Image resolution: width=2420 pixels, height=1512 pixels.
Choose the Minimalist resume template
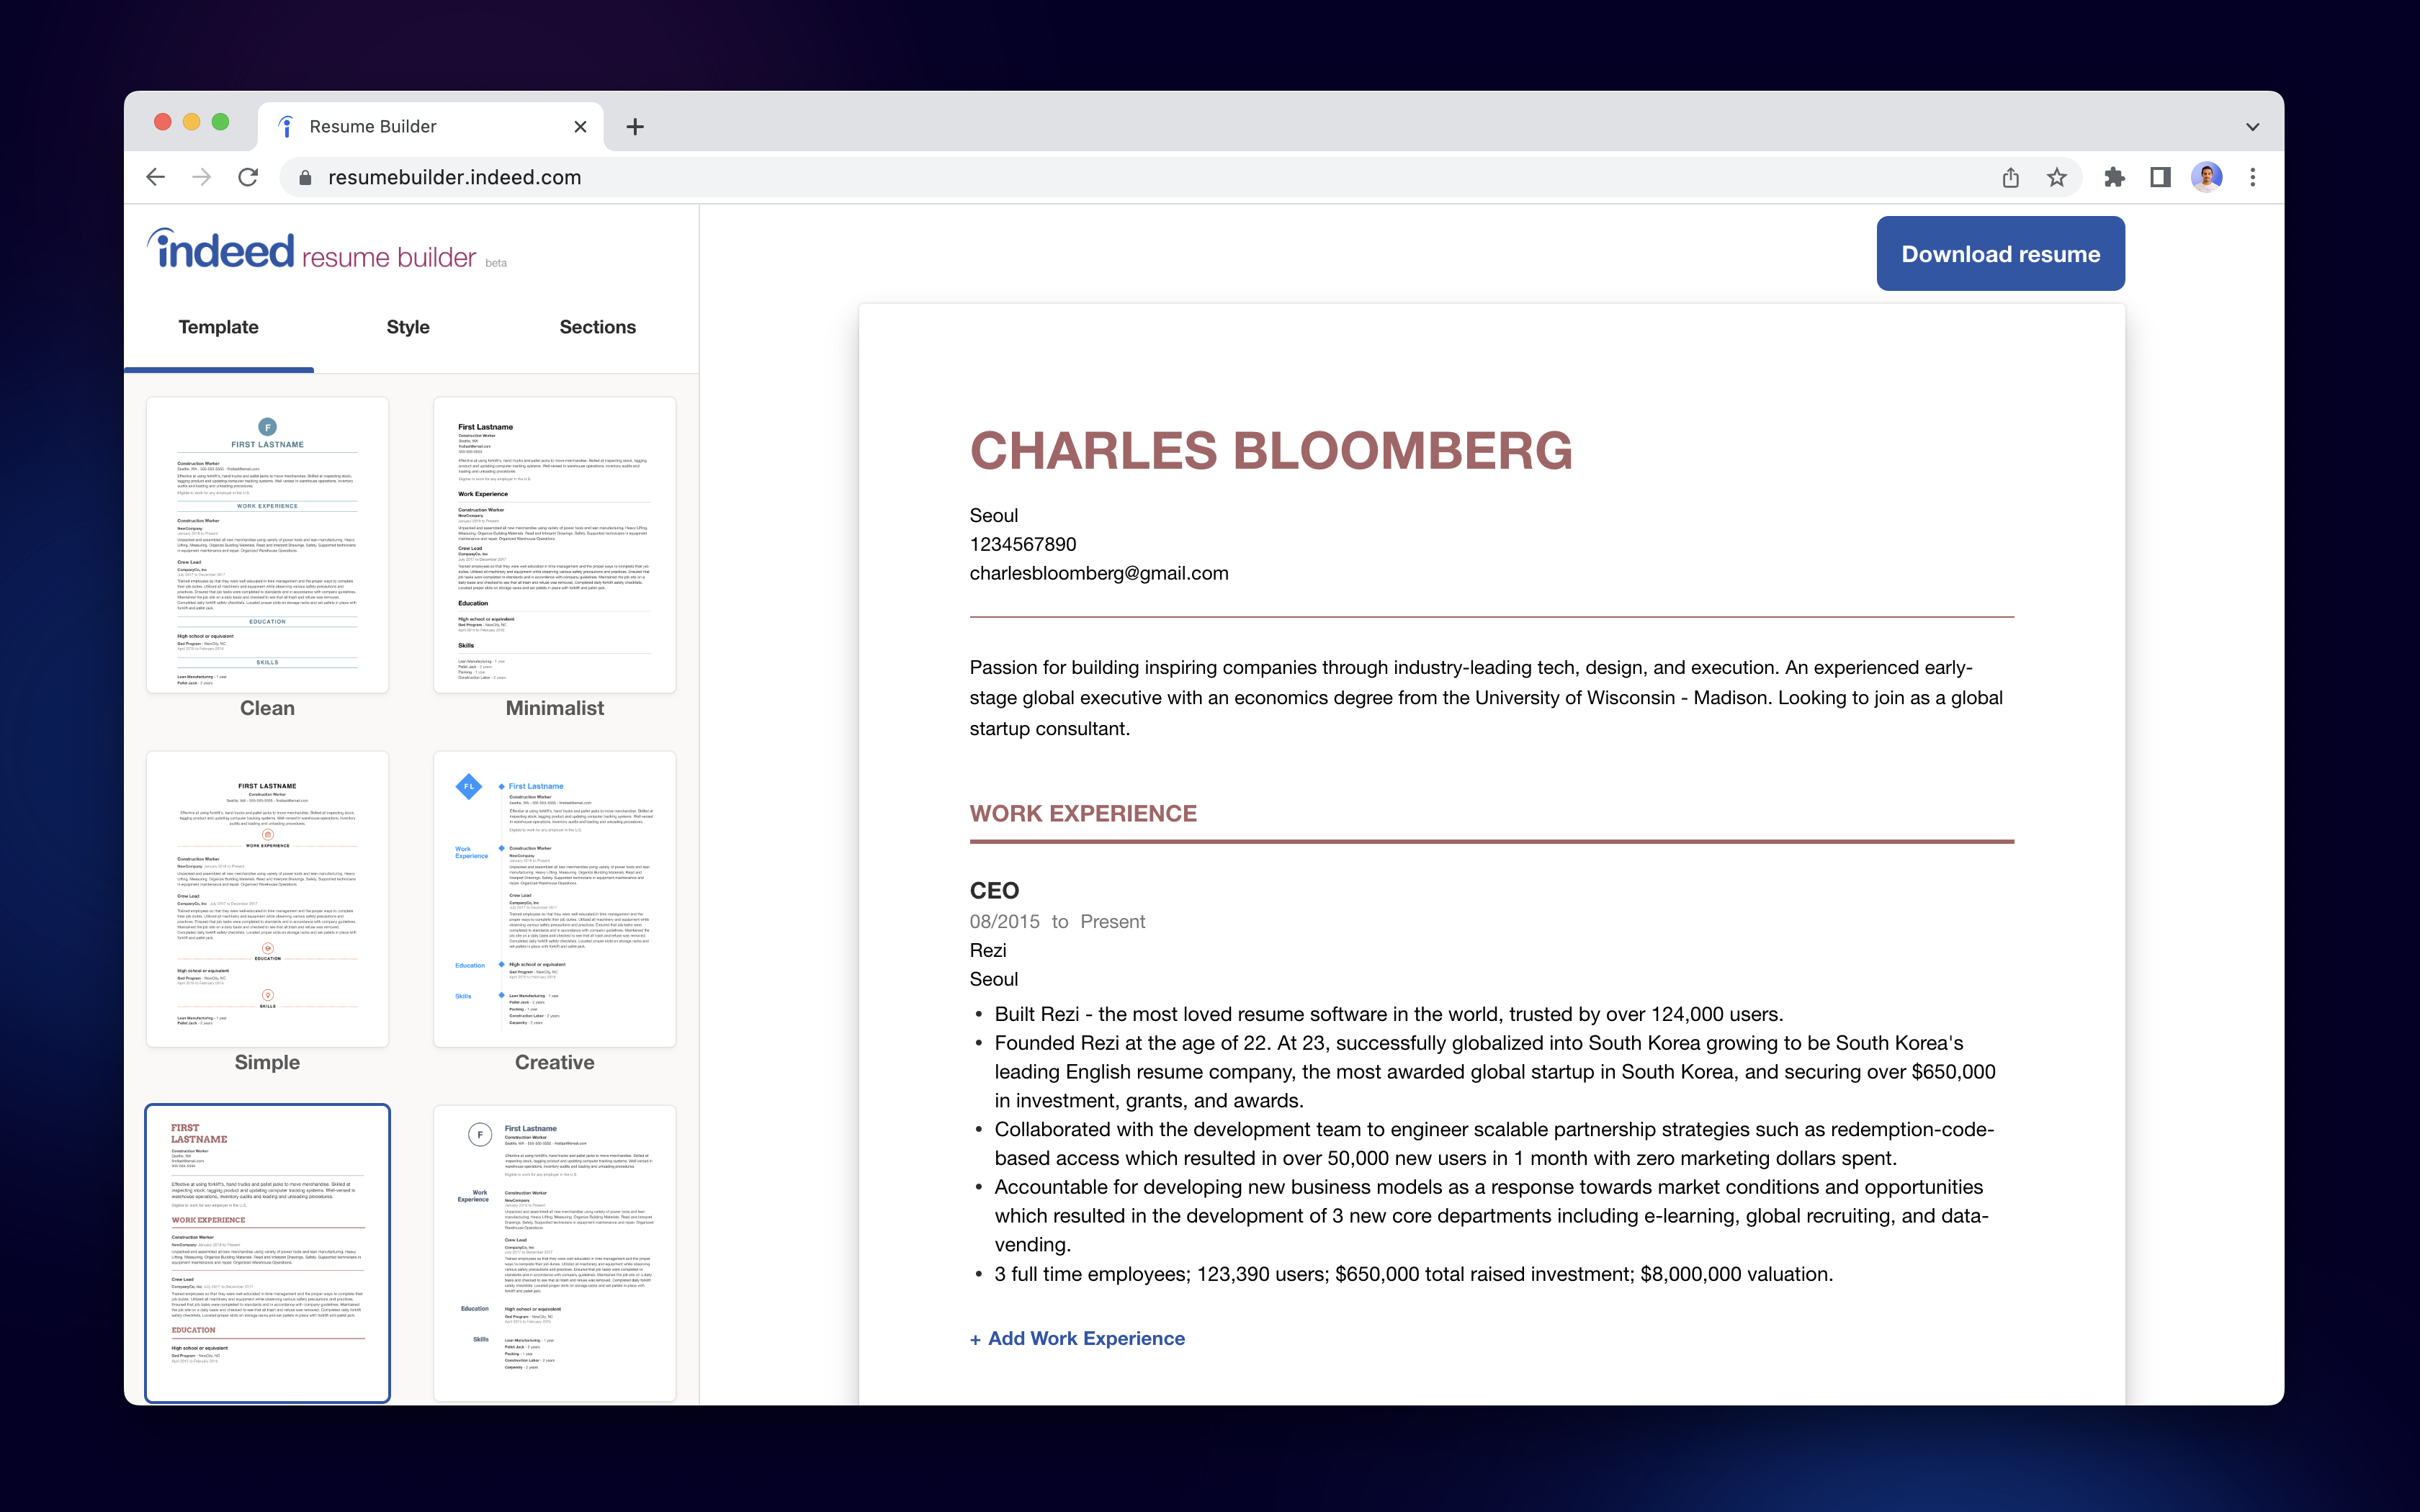554,545
